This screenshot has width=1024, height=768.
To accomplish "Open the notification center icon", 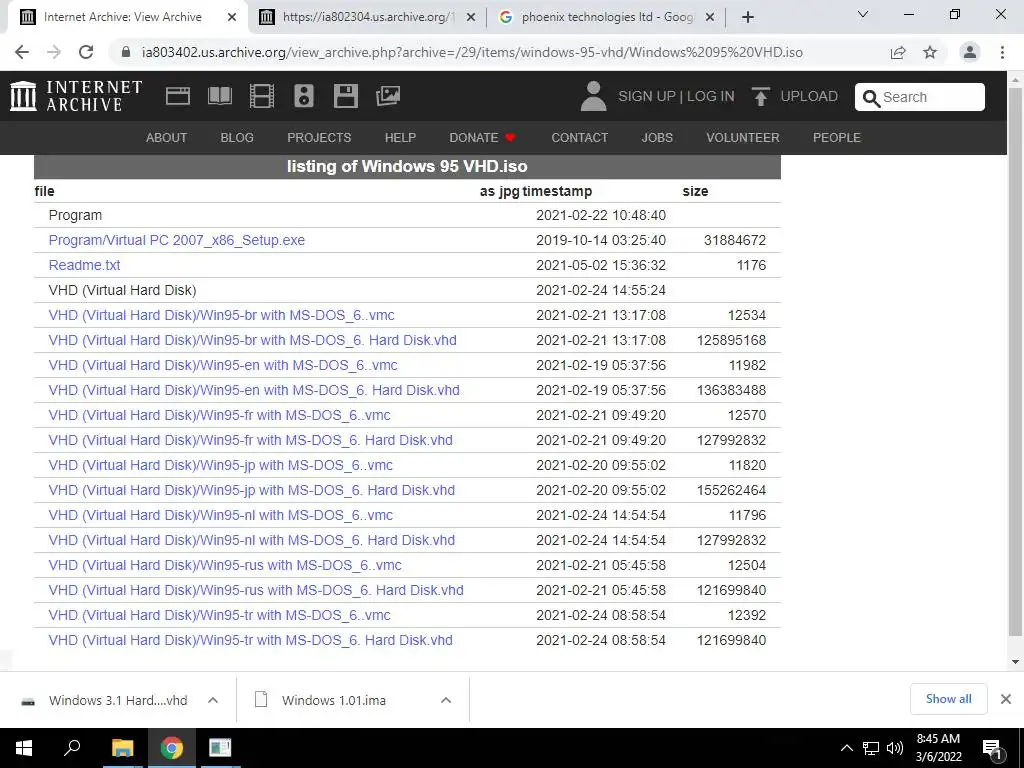I will [x=992, y=749].
